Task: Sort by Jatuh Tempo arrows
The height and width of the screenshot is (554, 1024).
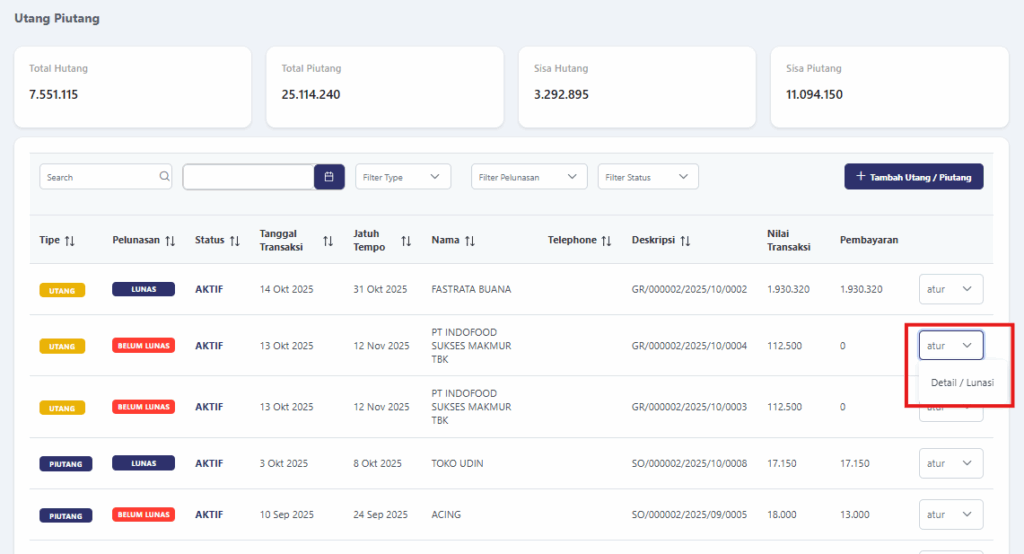Action: (406, 241)
